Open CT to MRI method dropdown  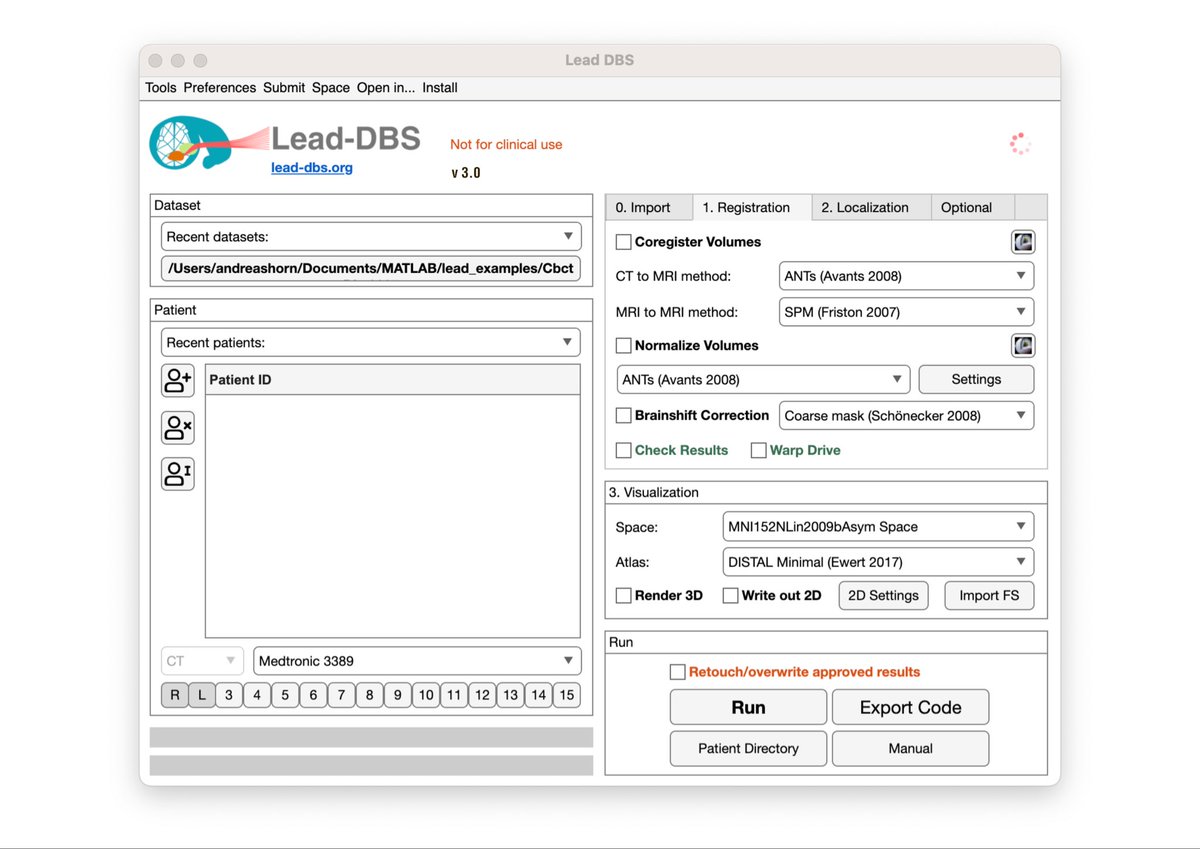pyautogui.click(x=906, y=276)
